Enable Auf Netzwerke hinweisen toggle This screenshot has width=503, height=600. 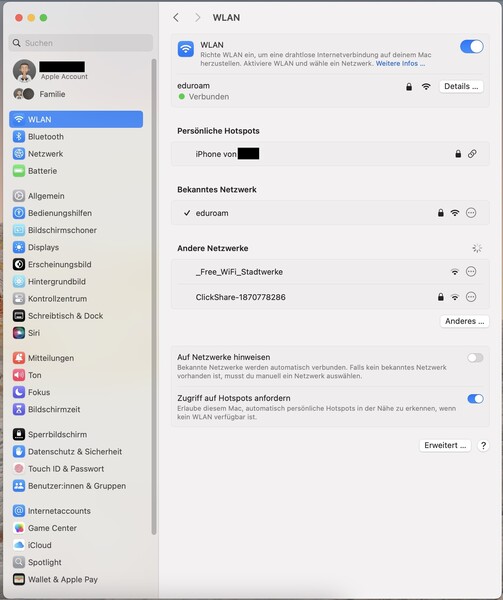click(475, 358)
